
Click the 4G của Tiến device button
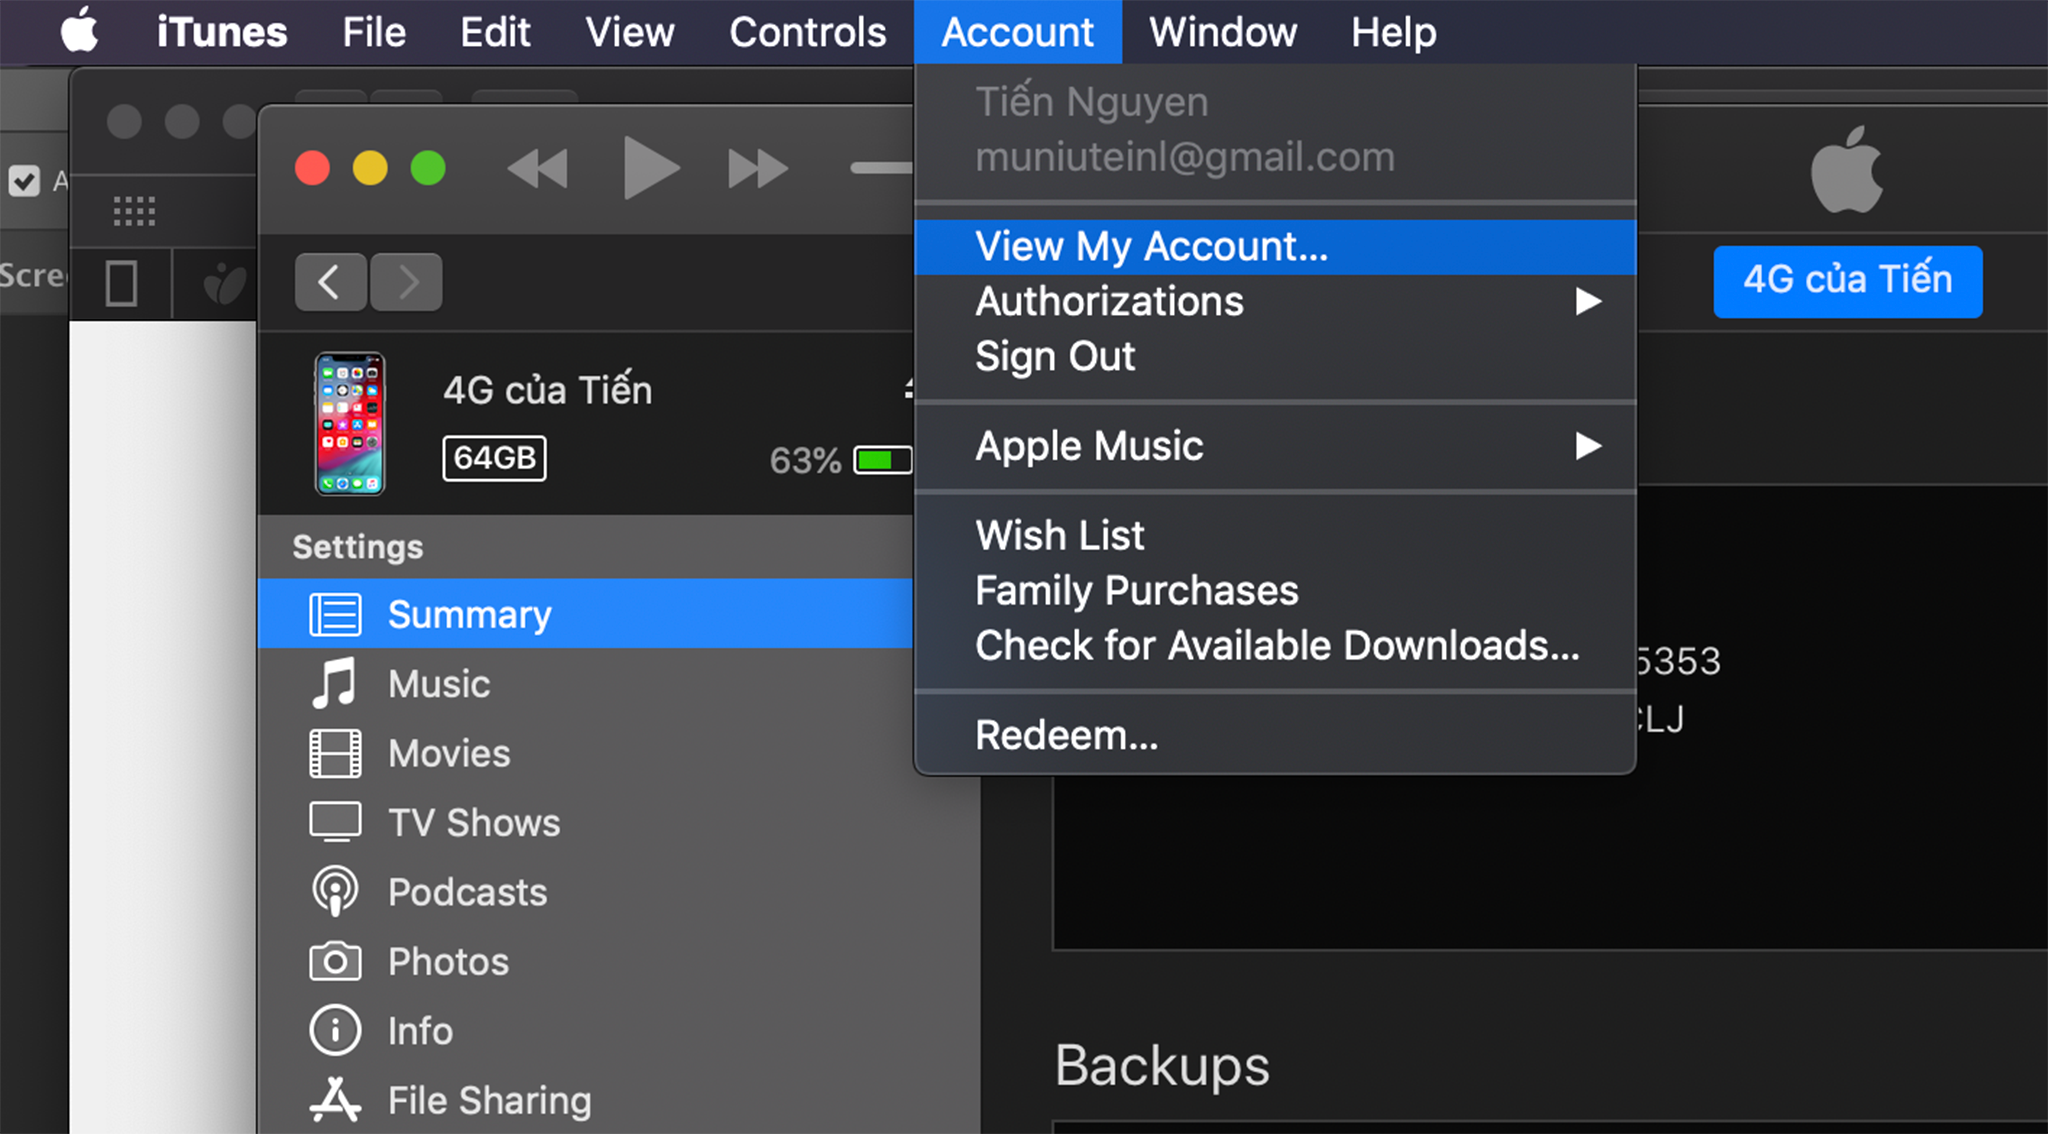click(x=1848, y=281)
